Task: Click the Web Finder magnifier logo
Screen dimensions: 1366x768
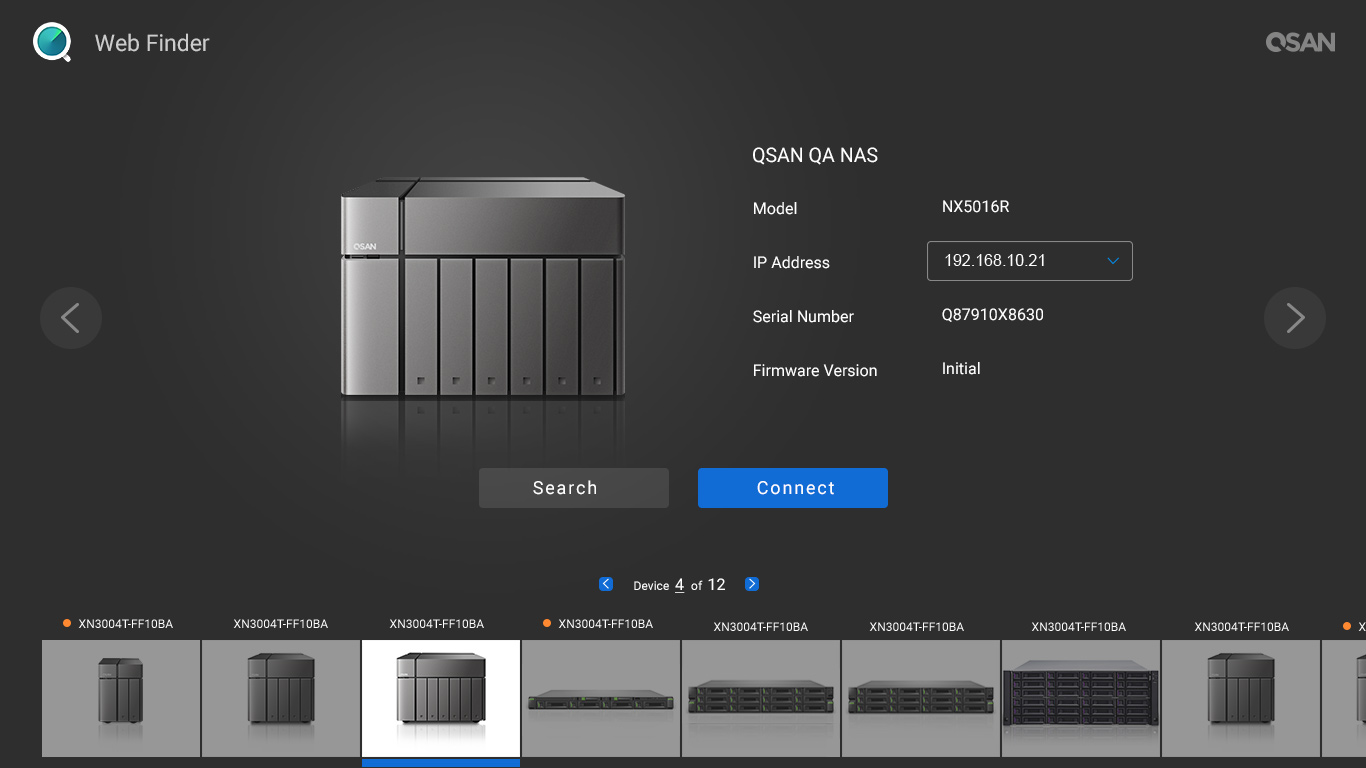Action: (52, 42)
